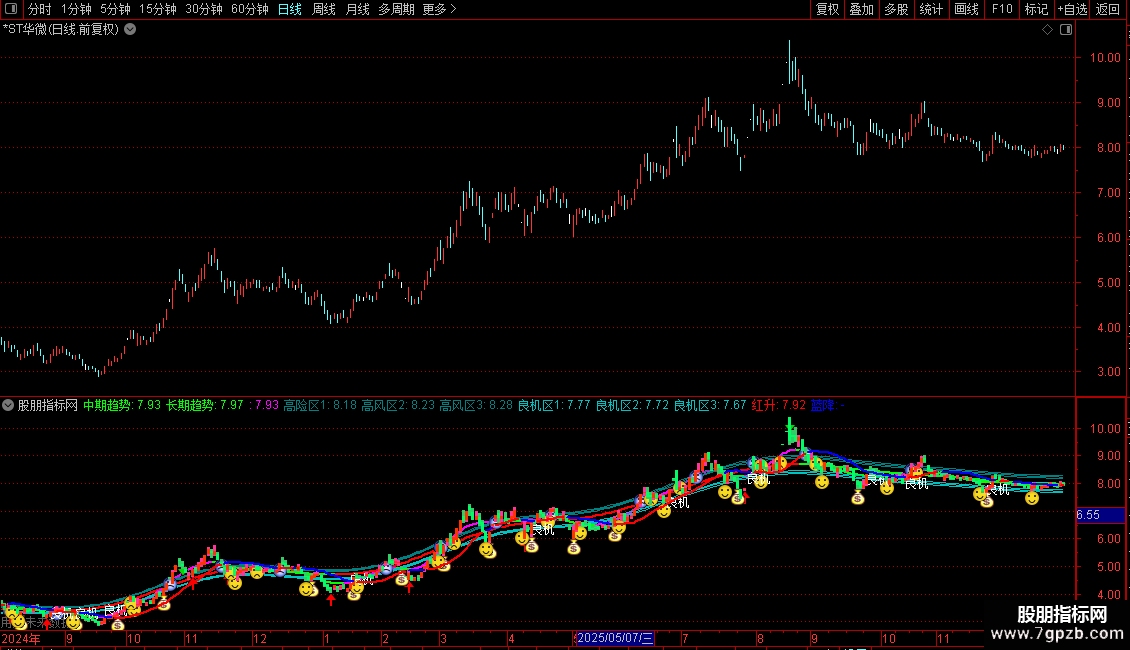Click the 标记 mark button
The height and width of the screenshot is (650, 1130).
(1036, 9)
